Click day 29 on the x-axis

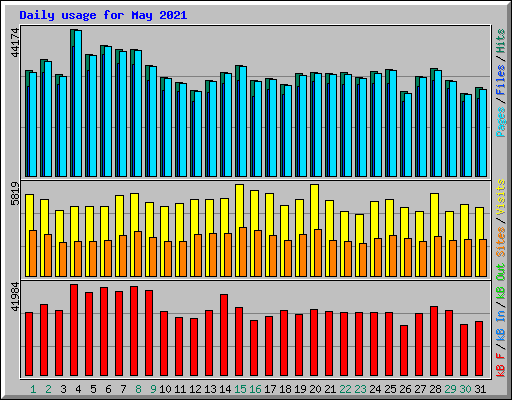click(x=450, y=389)
